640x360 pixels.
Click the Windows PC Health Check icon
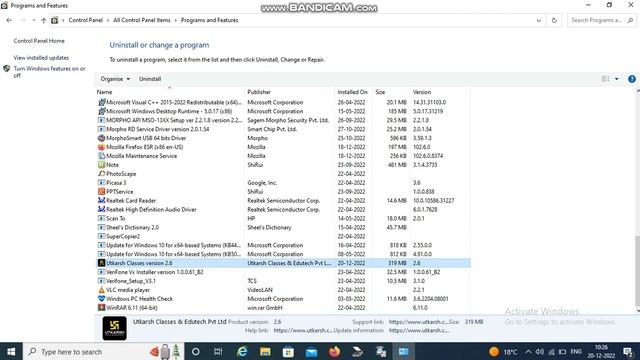pos(101,299)
